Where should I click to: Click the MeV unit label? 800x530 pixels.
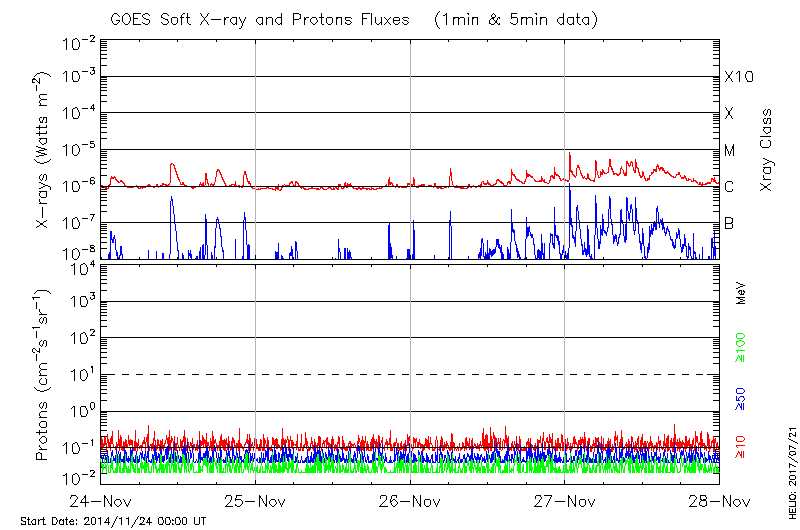coord(741,293)
